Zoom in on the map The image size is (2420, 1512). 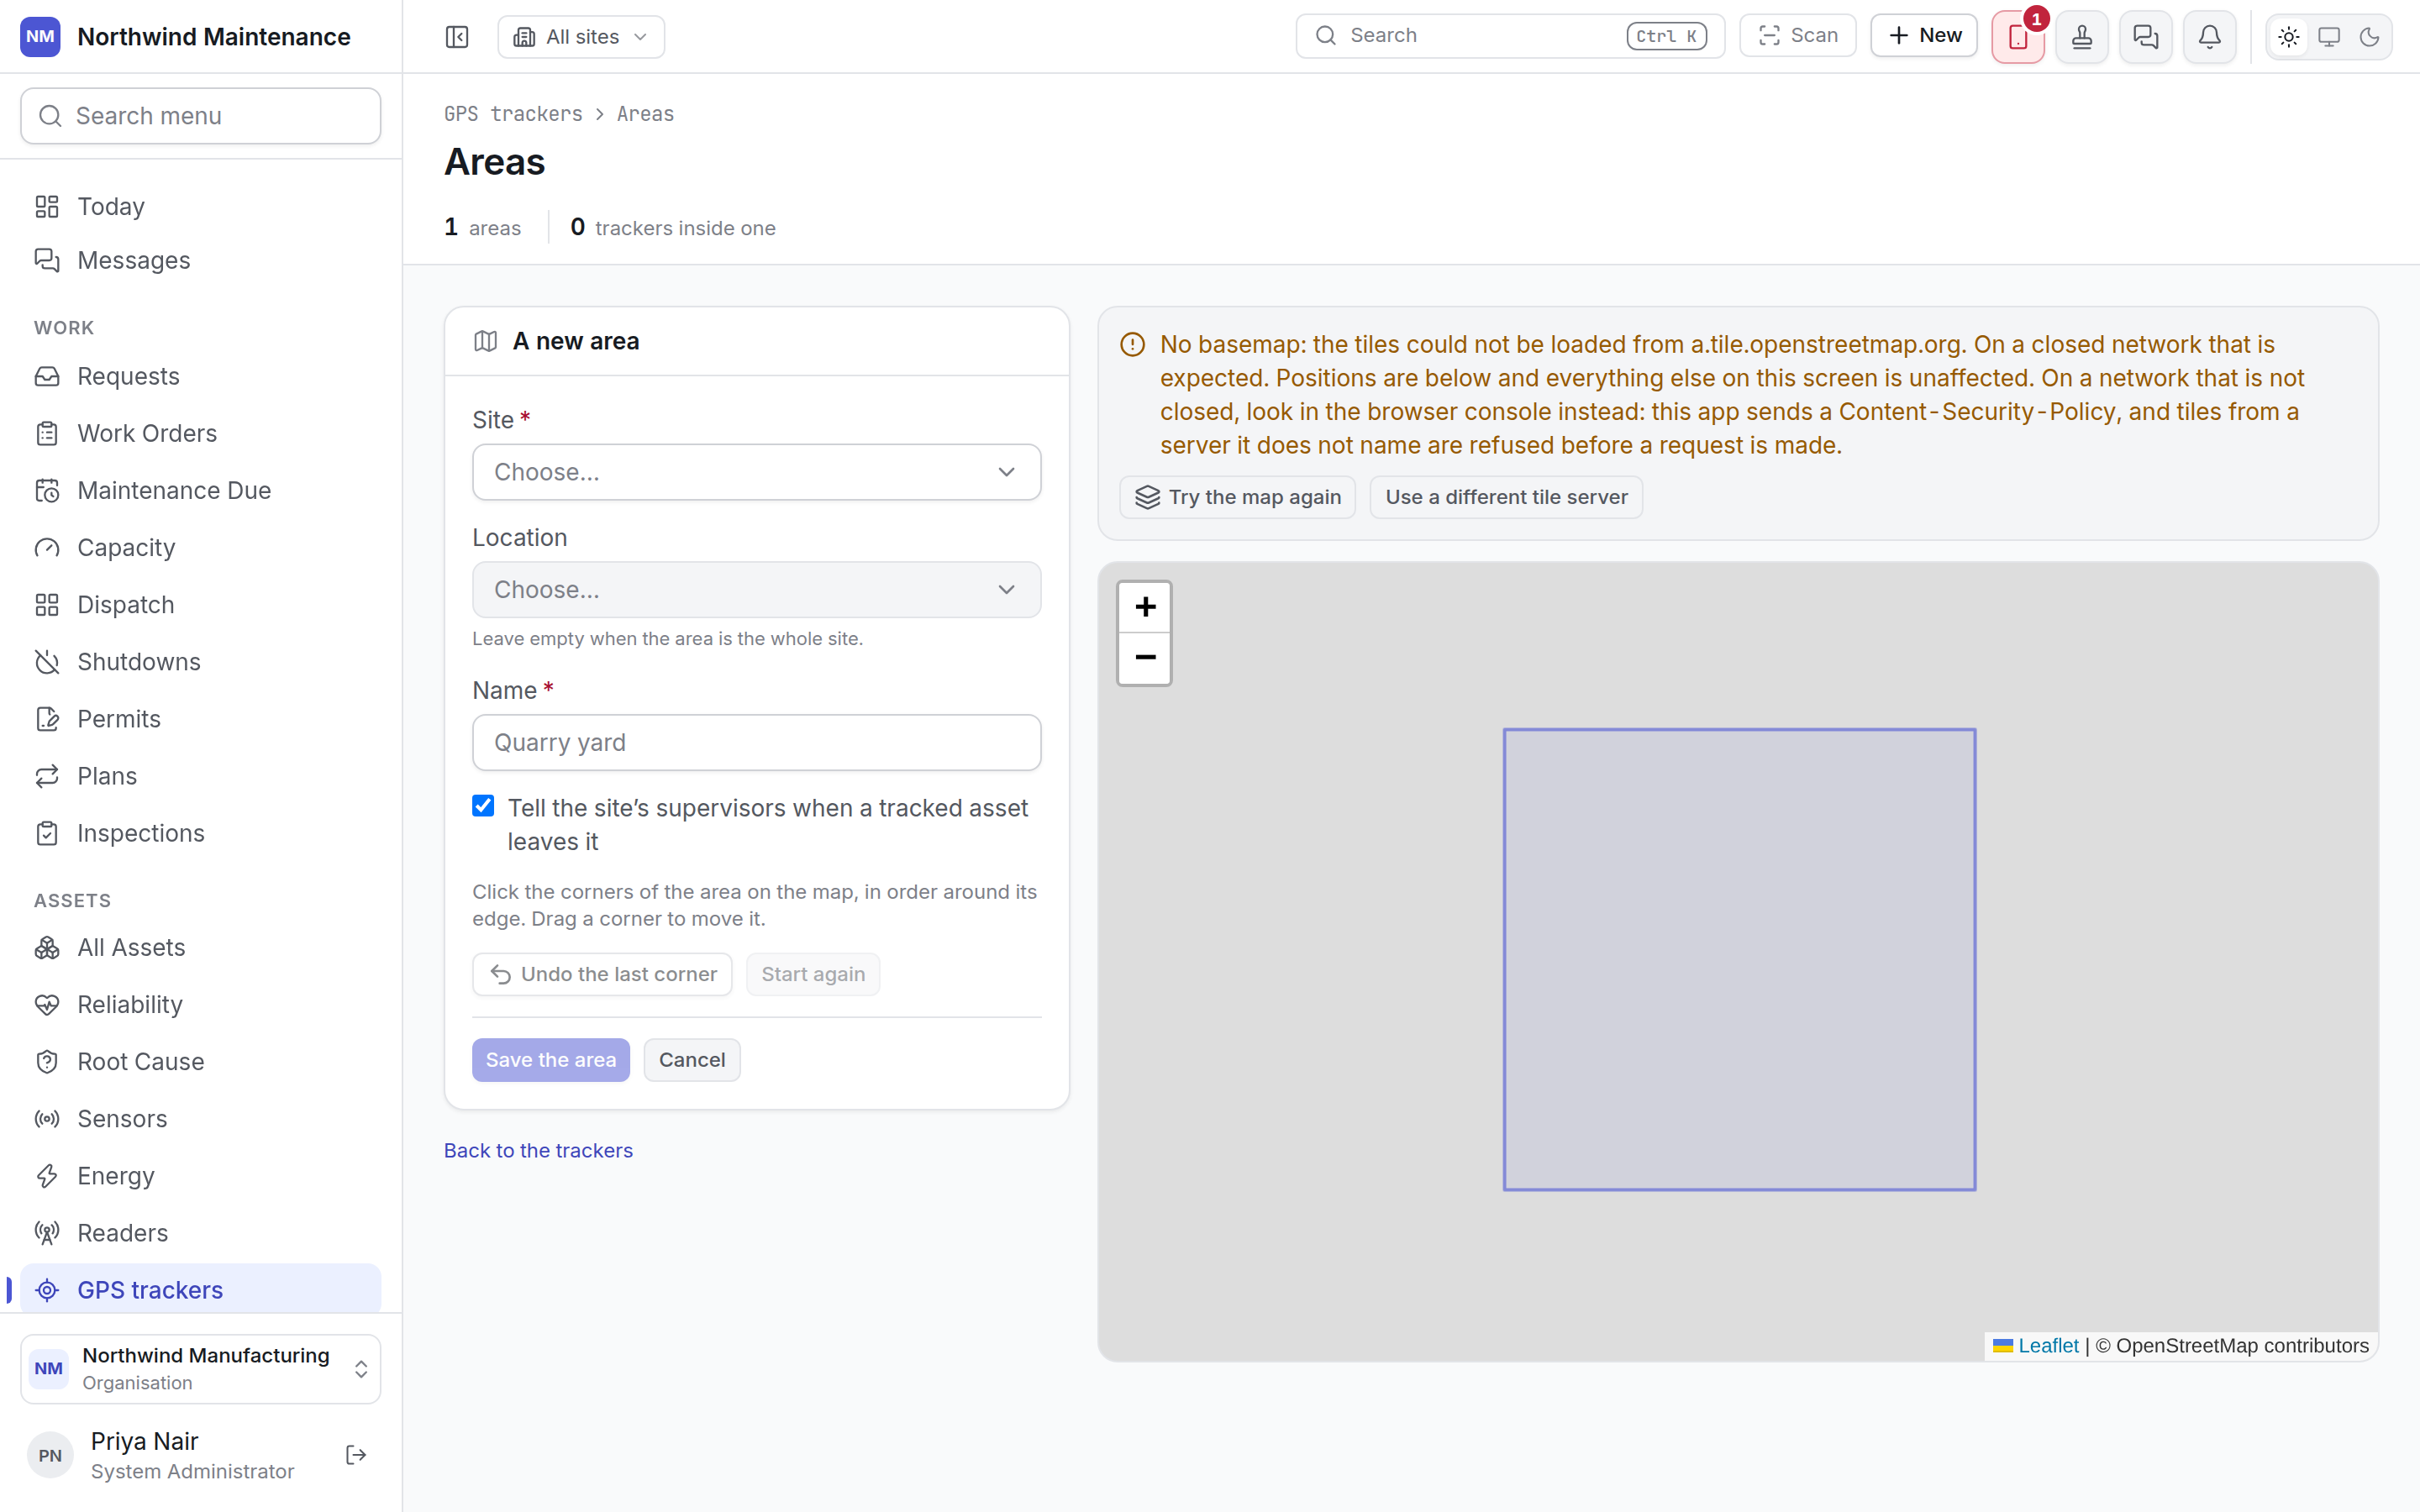1145,607
